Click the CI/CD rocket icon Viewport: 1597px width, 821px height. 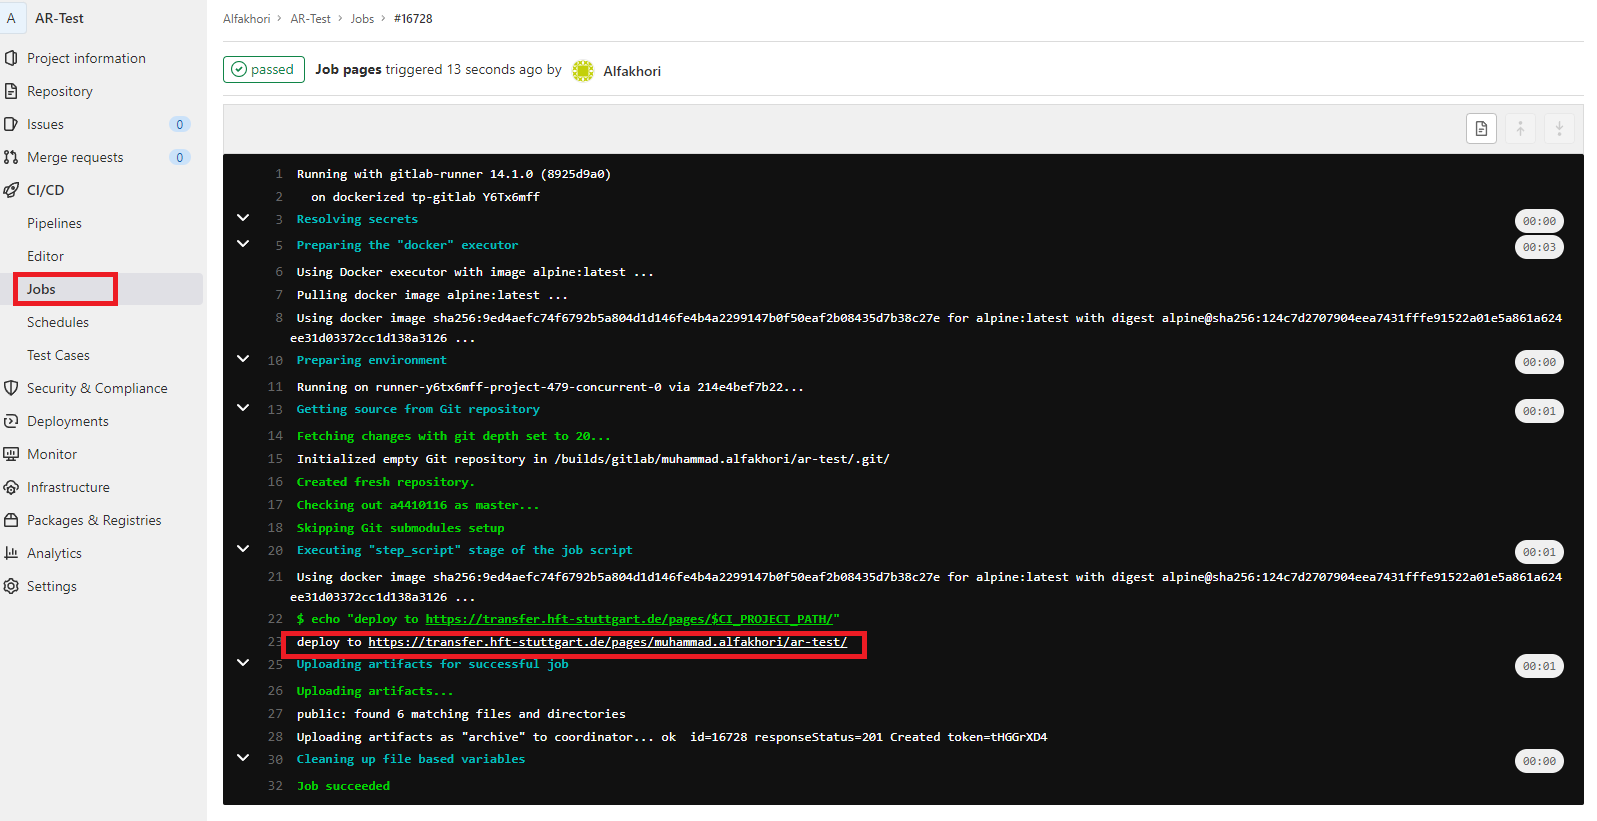[x=11, y=190]
